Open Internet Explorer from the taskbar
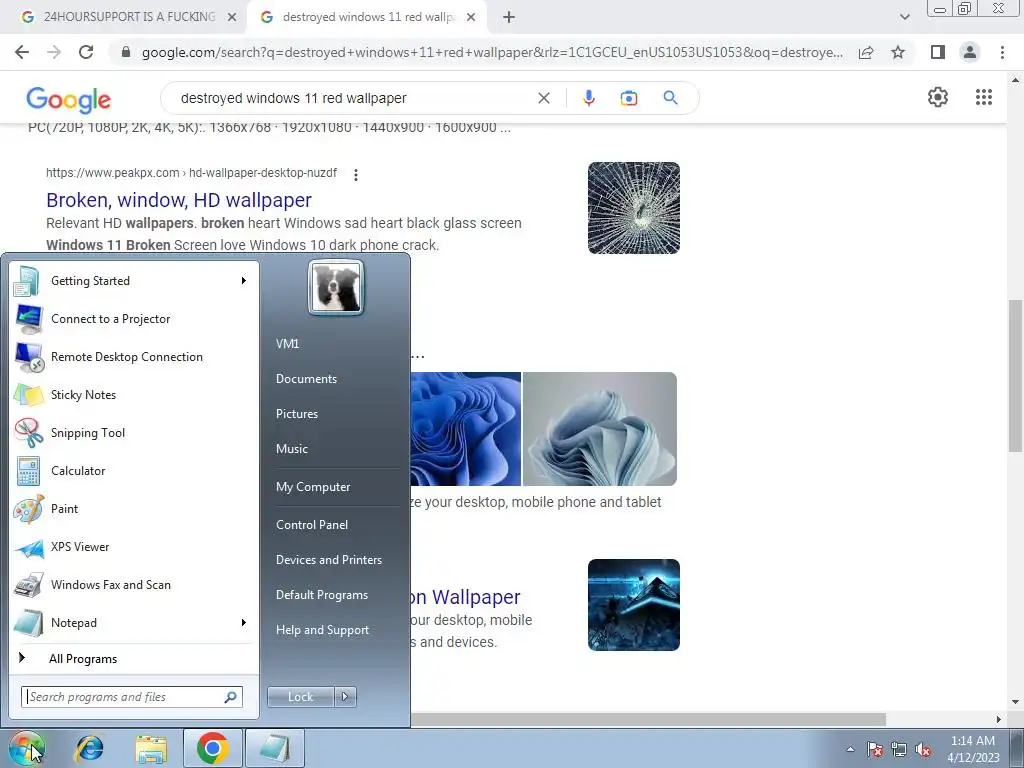Image resolution: width=1024 pixels, height=768 pixels. [89, 748]
